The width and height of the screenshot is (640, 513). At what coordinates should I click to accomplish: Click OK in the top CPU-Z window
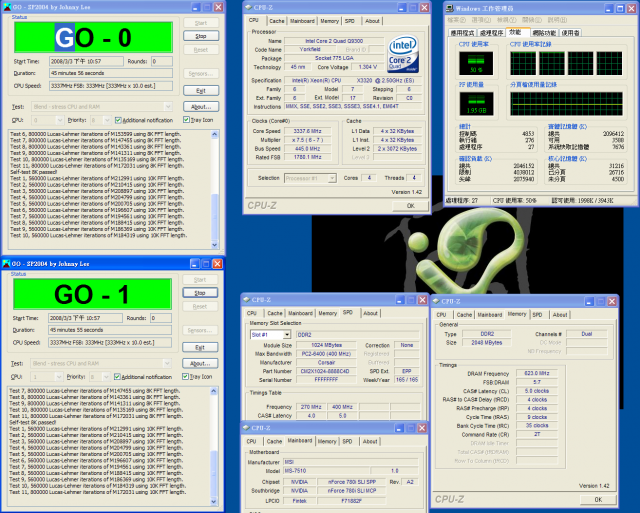coord(411,206)
